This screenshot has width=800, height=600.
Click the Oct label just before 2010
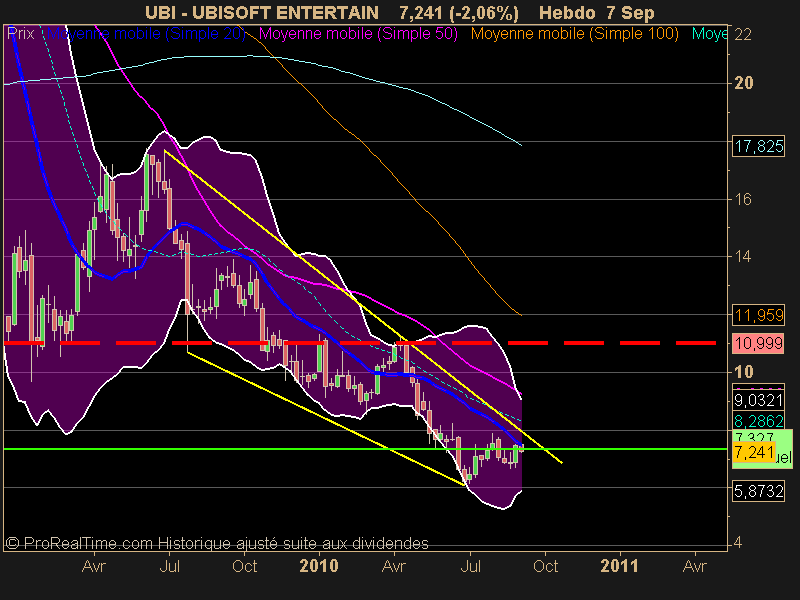tap(244, 566)
